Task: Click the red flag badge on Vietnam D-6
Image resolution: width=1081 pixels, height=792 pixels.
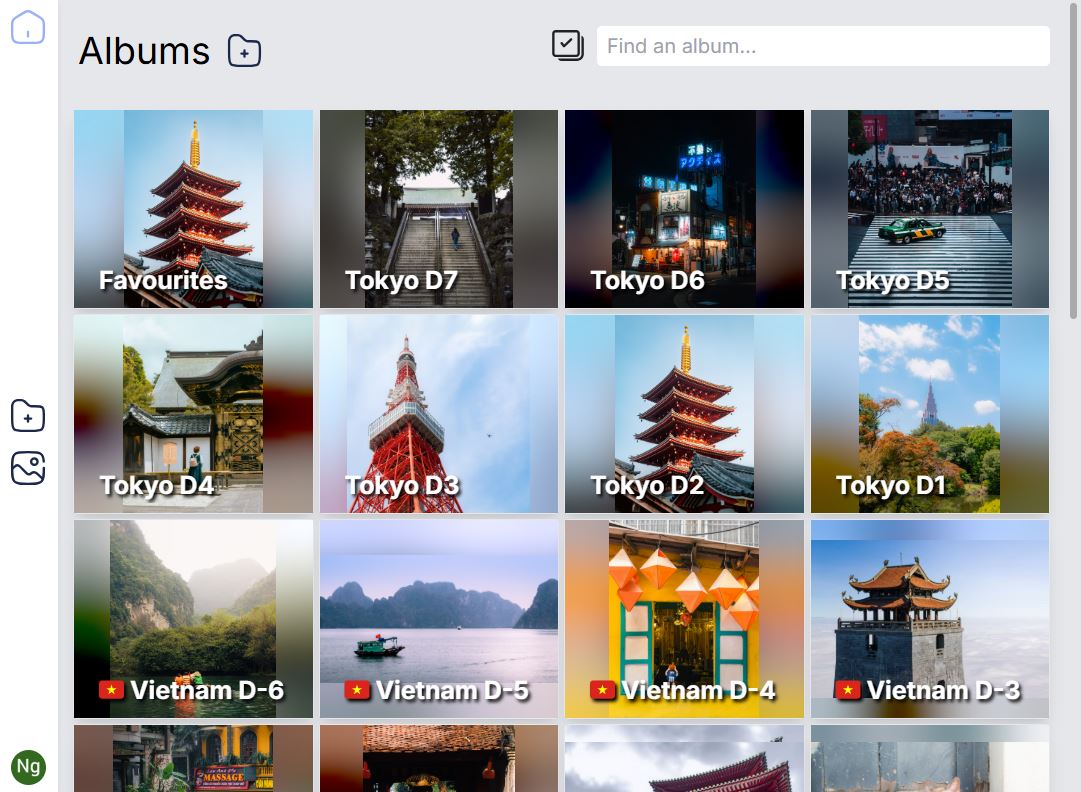Action: click(x=110, y=689)
